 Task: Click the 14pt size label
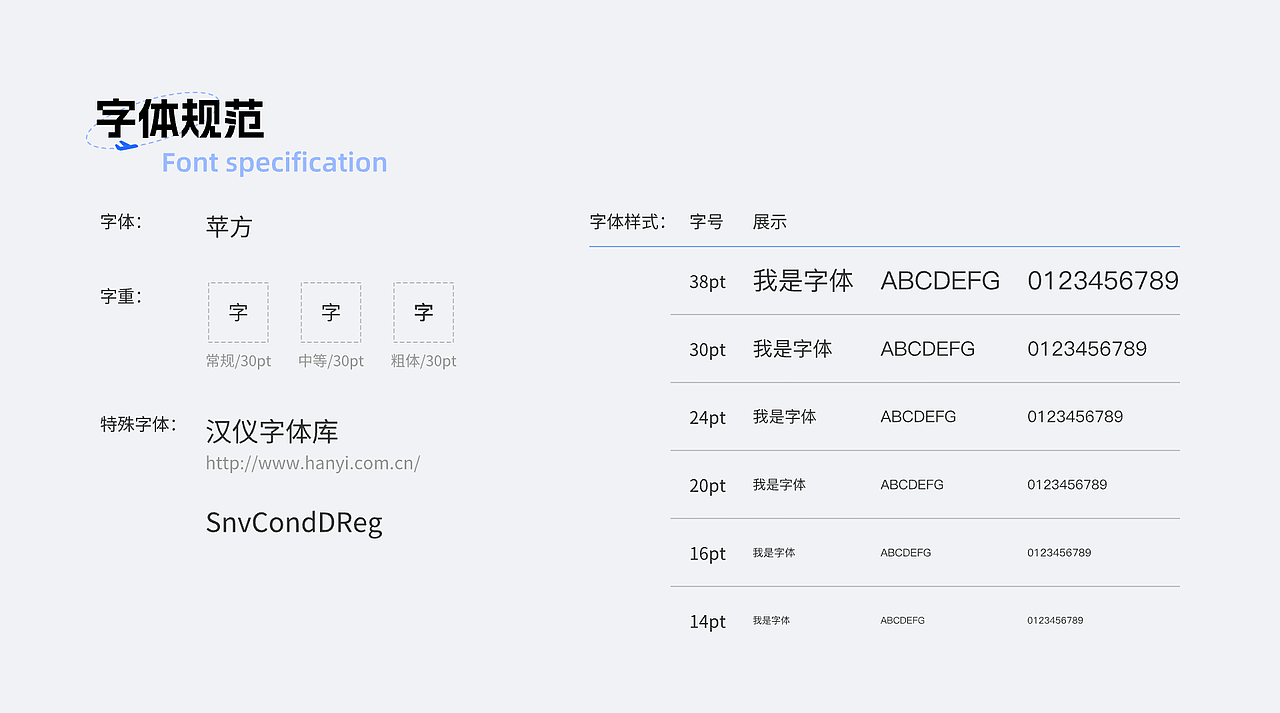pos(707,622)
